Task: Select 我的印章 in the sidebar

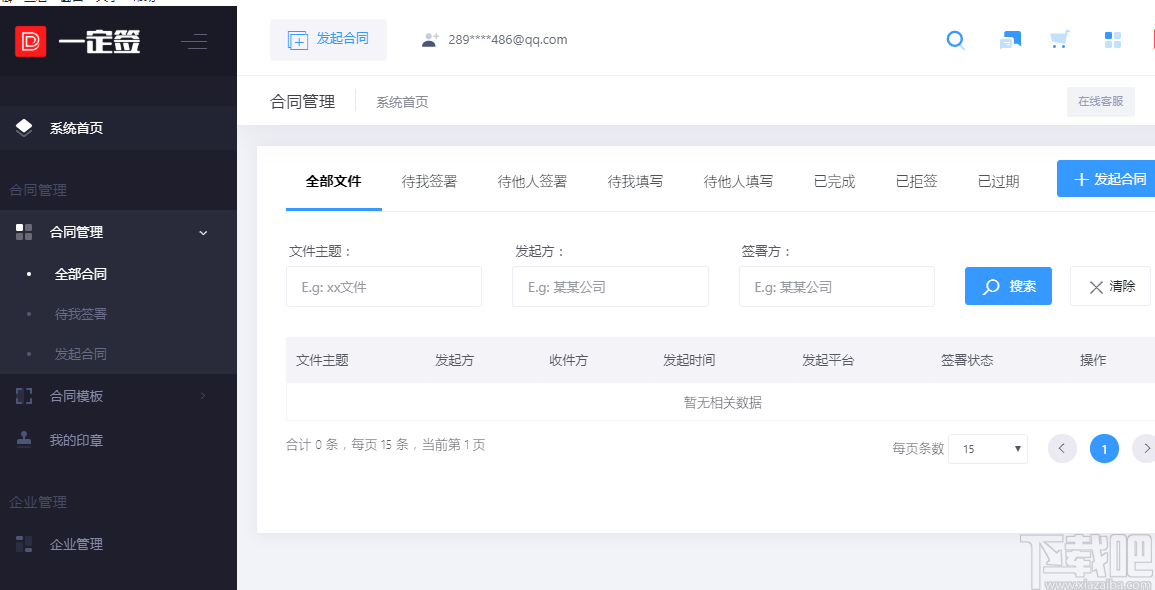Action: click(77, 439)
